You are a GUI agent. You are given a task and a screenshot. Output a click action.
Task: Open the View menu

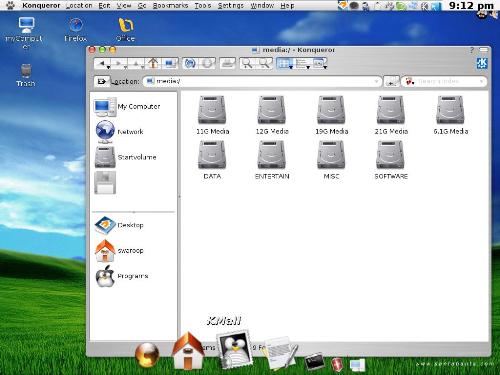click(124, 5)
